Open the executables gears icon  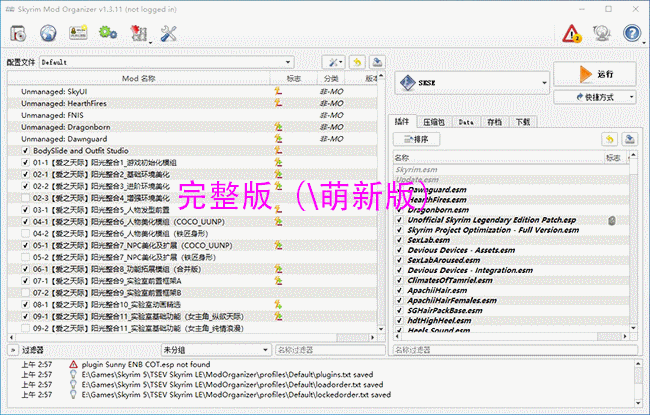coord(108,33)
